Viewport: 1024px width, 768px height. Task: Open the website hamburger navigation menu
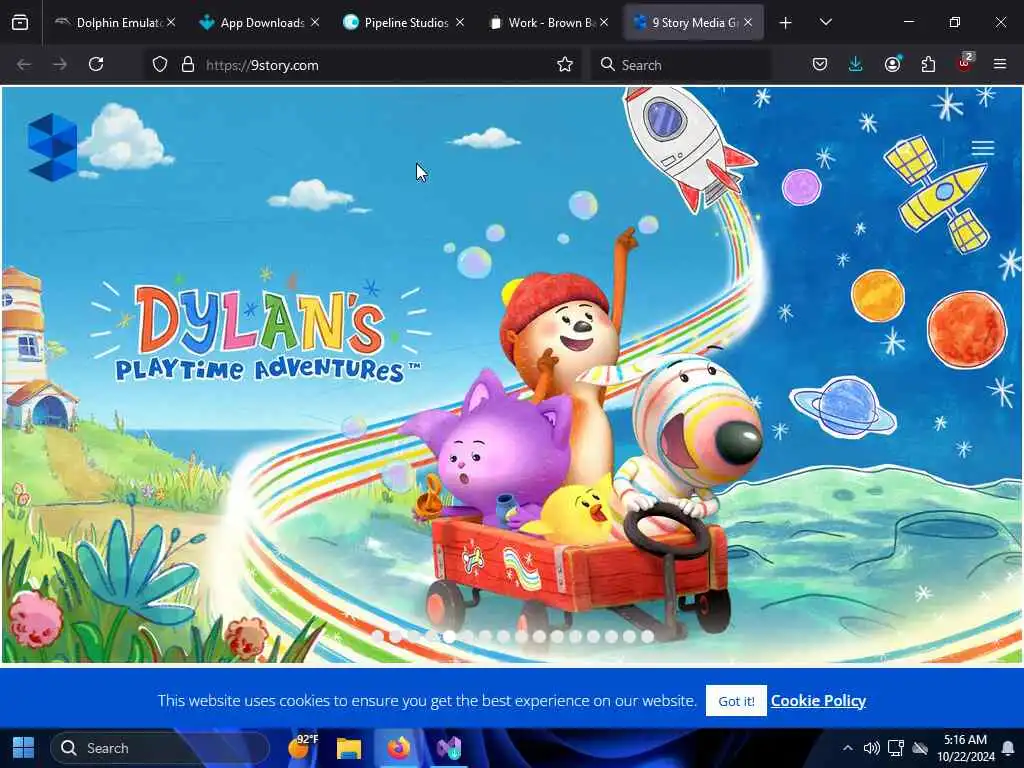pyautogui.click(x=982, y=148)
